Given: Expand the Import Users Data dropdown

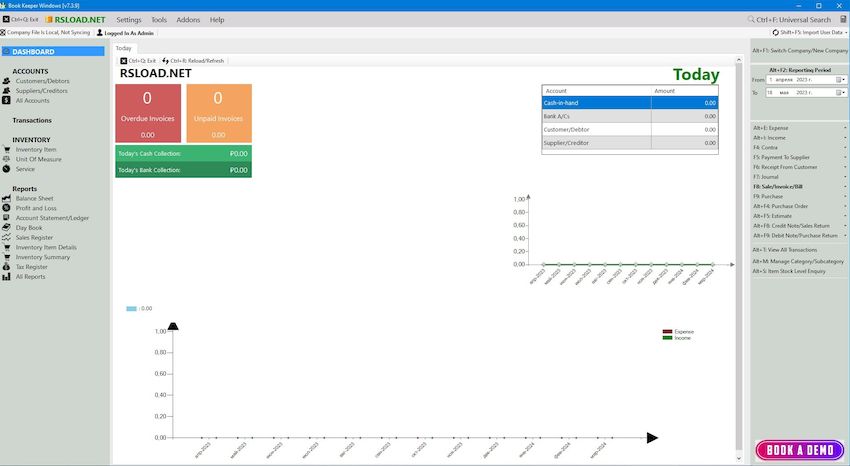Looking at the screenshot, I should click(x=845, y=33).
